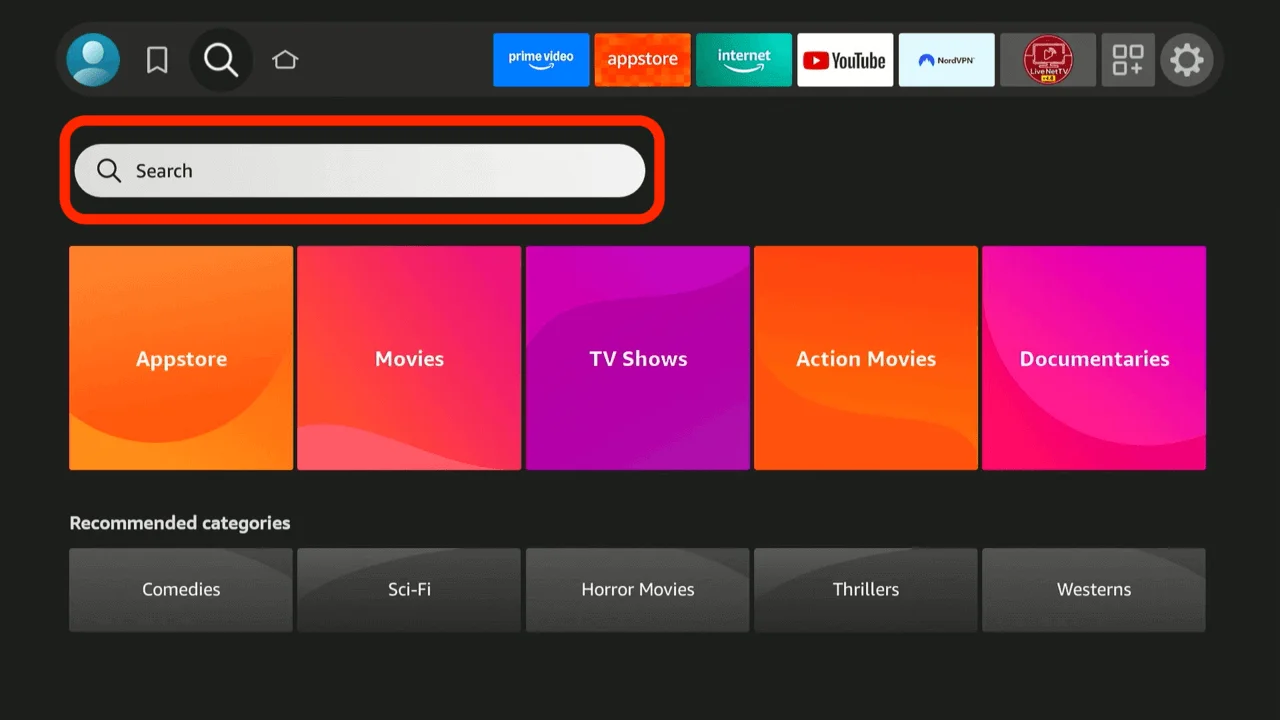The height and width of the screenshot is (720, 1280).
Task: Open the TV Shows category tile
Action: tap(637, 358)
